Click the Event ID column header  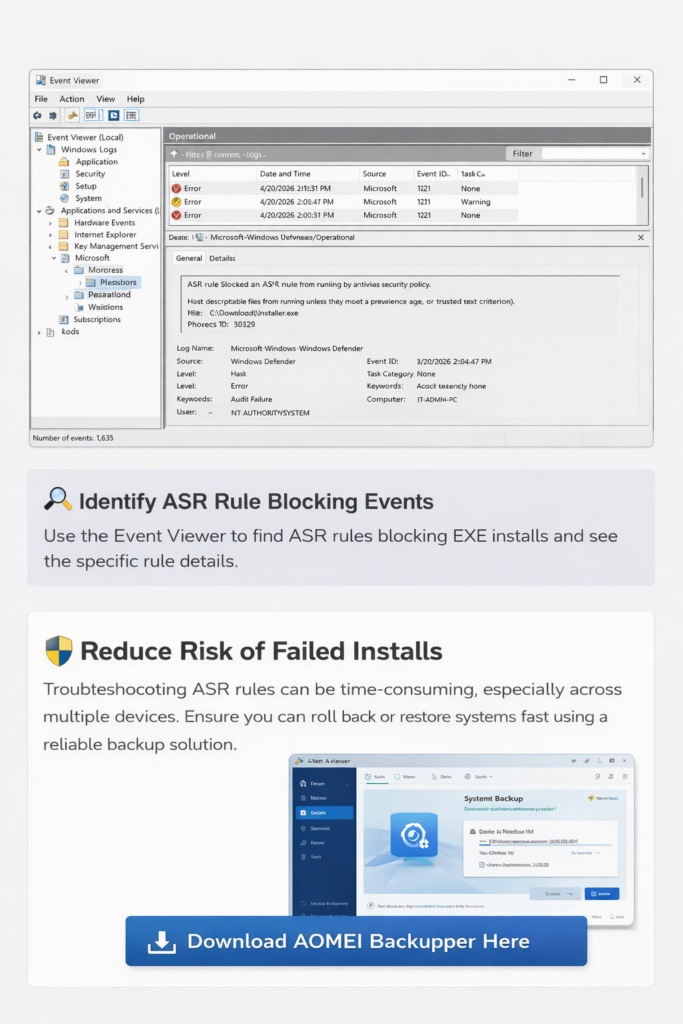[435, 174]
